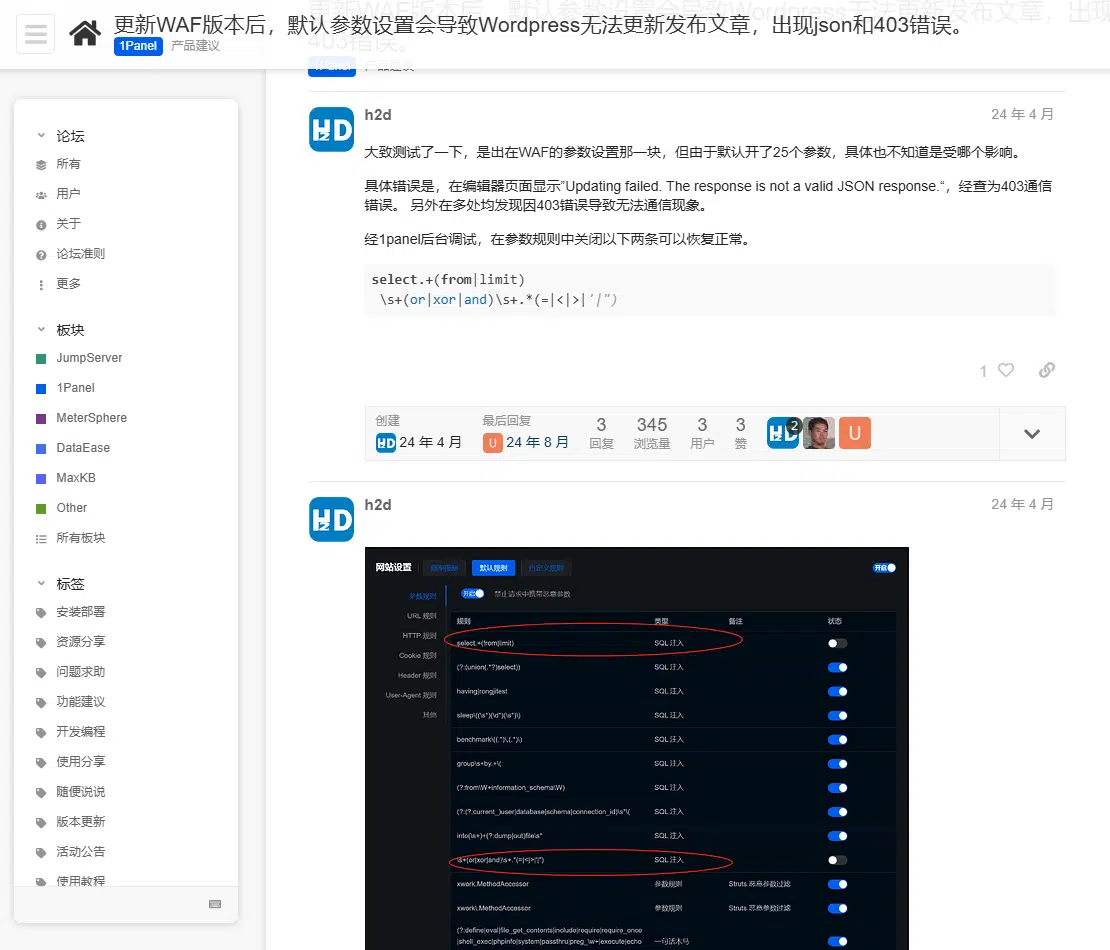This screenshot has height=950, width=1110.
Task: Open 使用教程 tag
Action: (80, 881)
